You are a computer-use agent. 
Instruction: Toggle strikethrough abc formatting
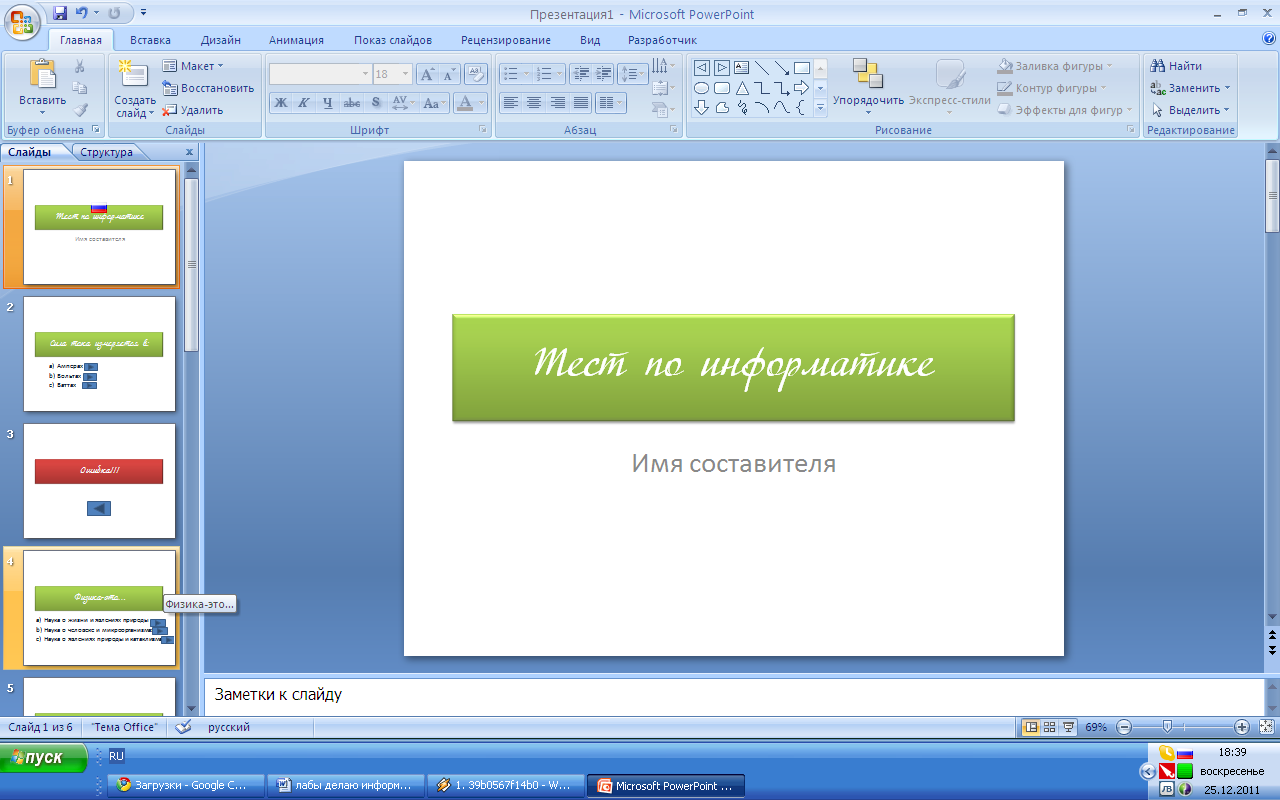click(352, 102)
